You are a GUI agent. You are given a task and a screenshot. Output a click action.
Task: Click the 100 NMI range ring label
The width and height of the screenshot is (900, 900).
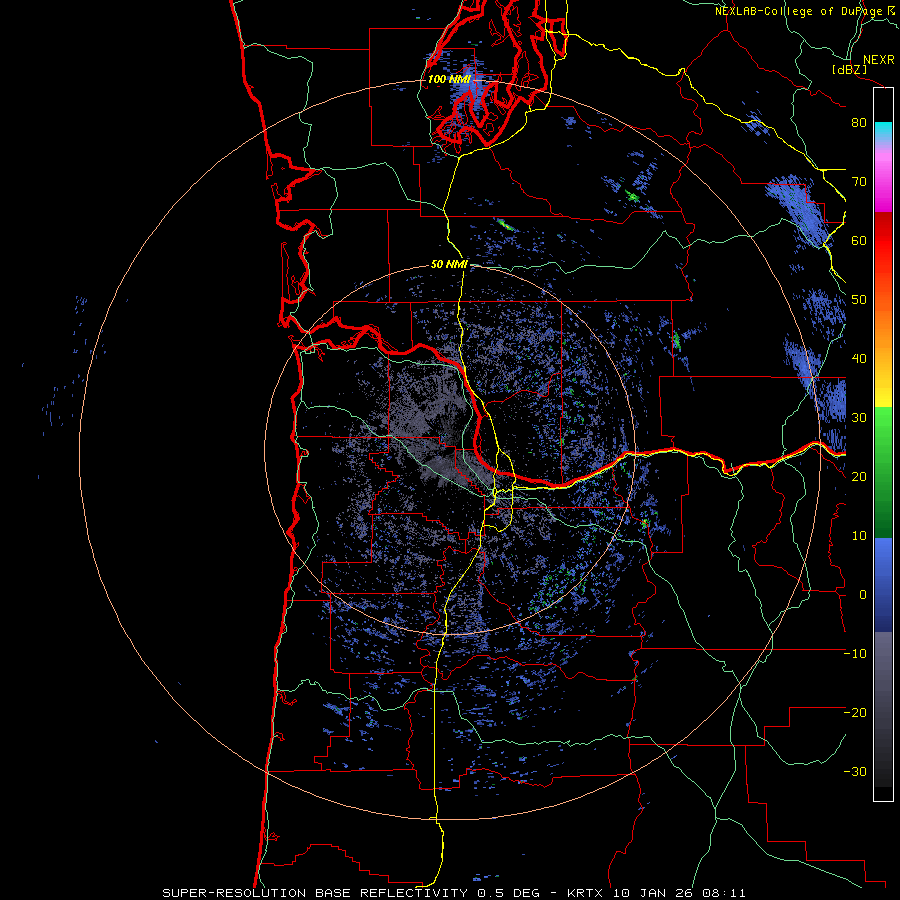point(449,79)
